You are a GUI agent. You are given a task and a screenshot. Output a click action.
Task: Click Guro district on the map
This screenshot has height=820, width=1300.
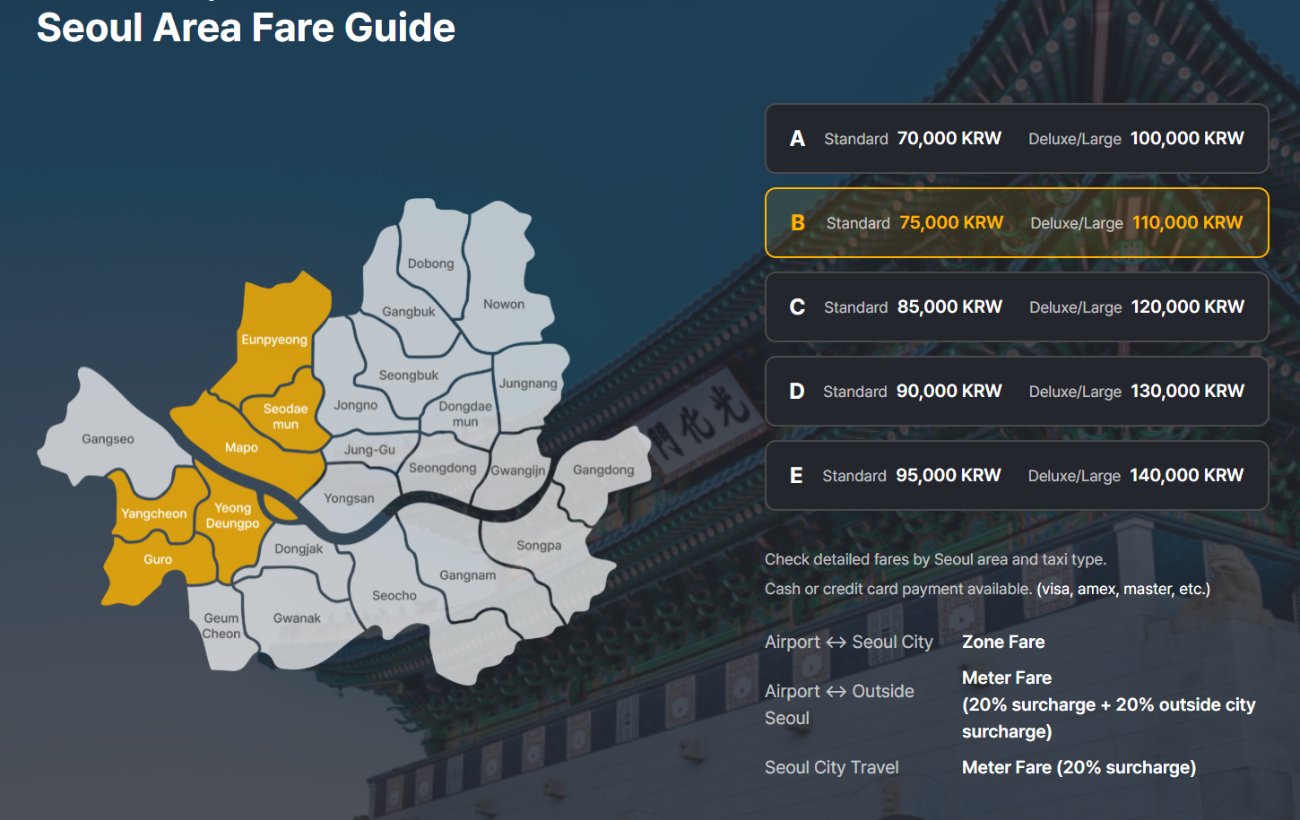click(x=157, y=559)
